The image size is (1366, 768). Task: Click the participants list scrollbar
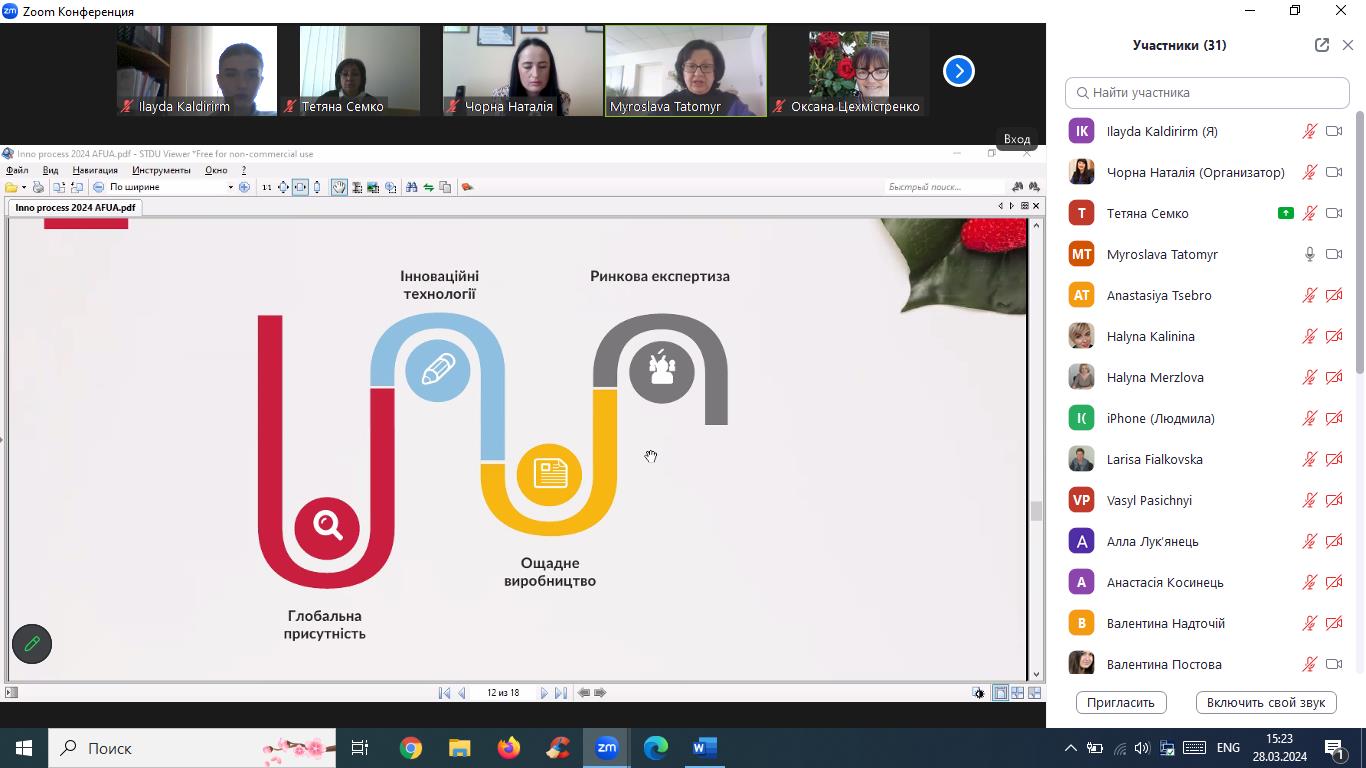pos(1359,240)
